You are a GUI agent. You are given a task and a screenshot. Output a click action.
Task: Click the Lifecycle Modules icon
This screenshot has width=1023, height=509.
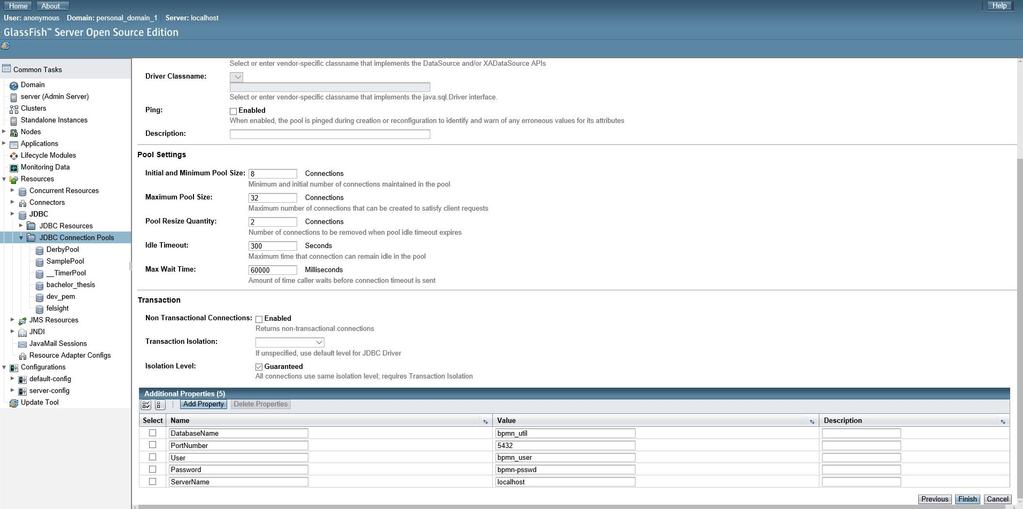point(14,155)
